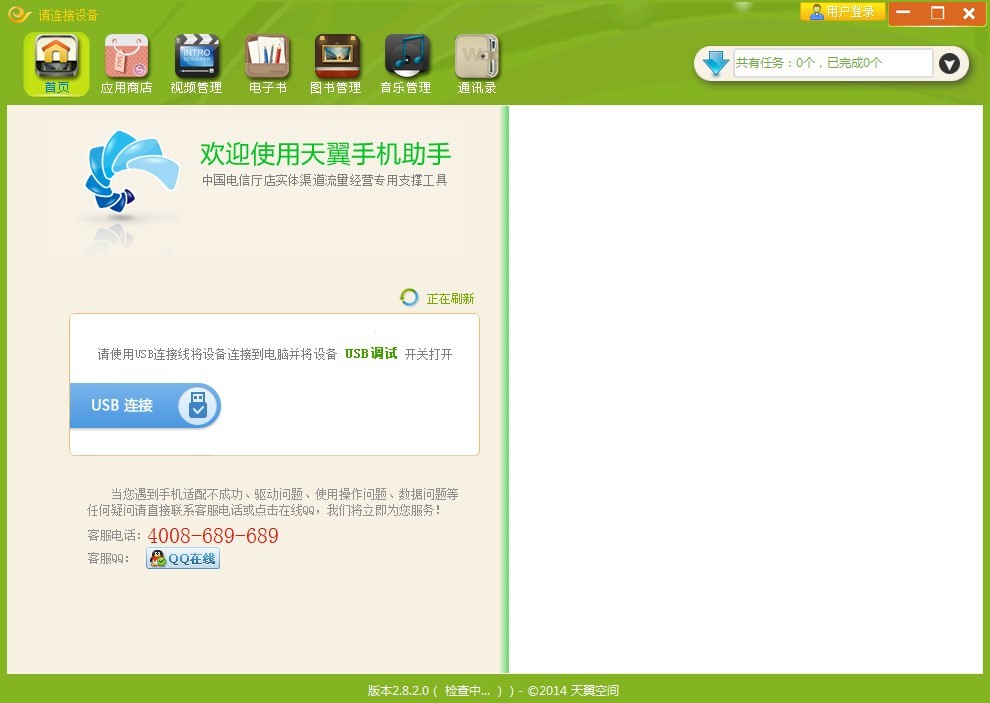Click the USB调试 link
Viewport: 990px width, 703px height.
pyautogui.click(x=371, y=354)
